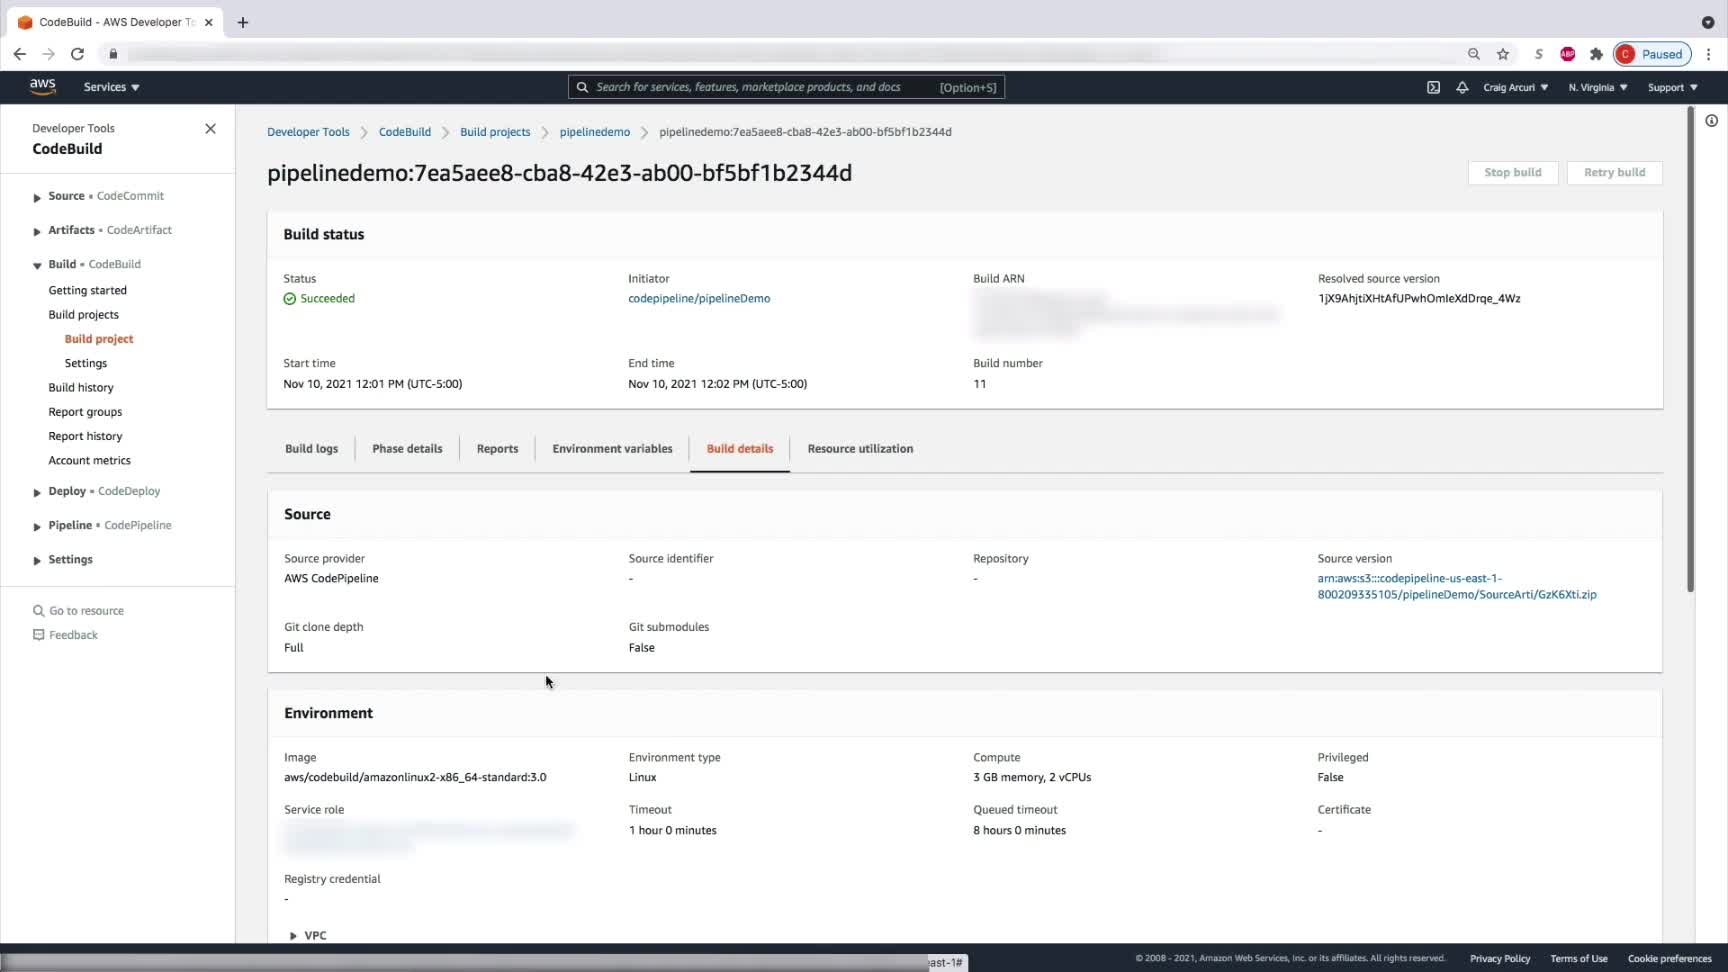Viewport: 1728px width, 972px height.
Task: Open the notifications bell
Action: [x=1462, y=87]
